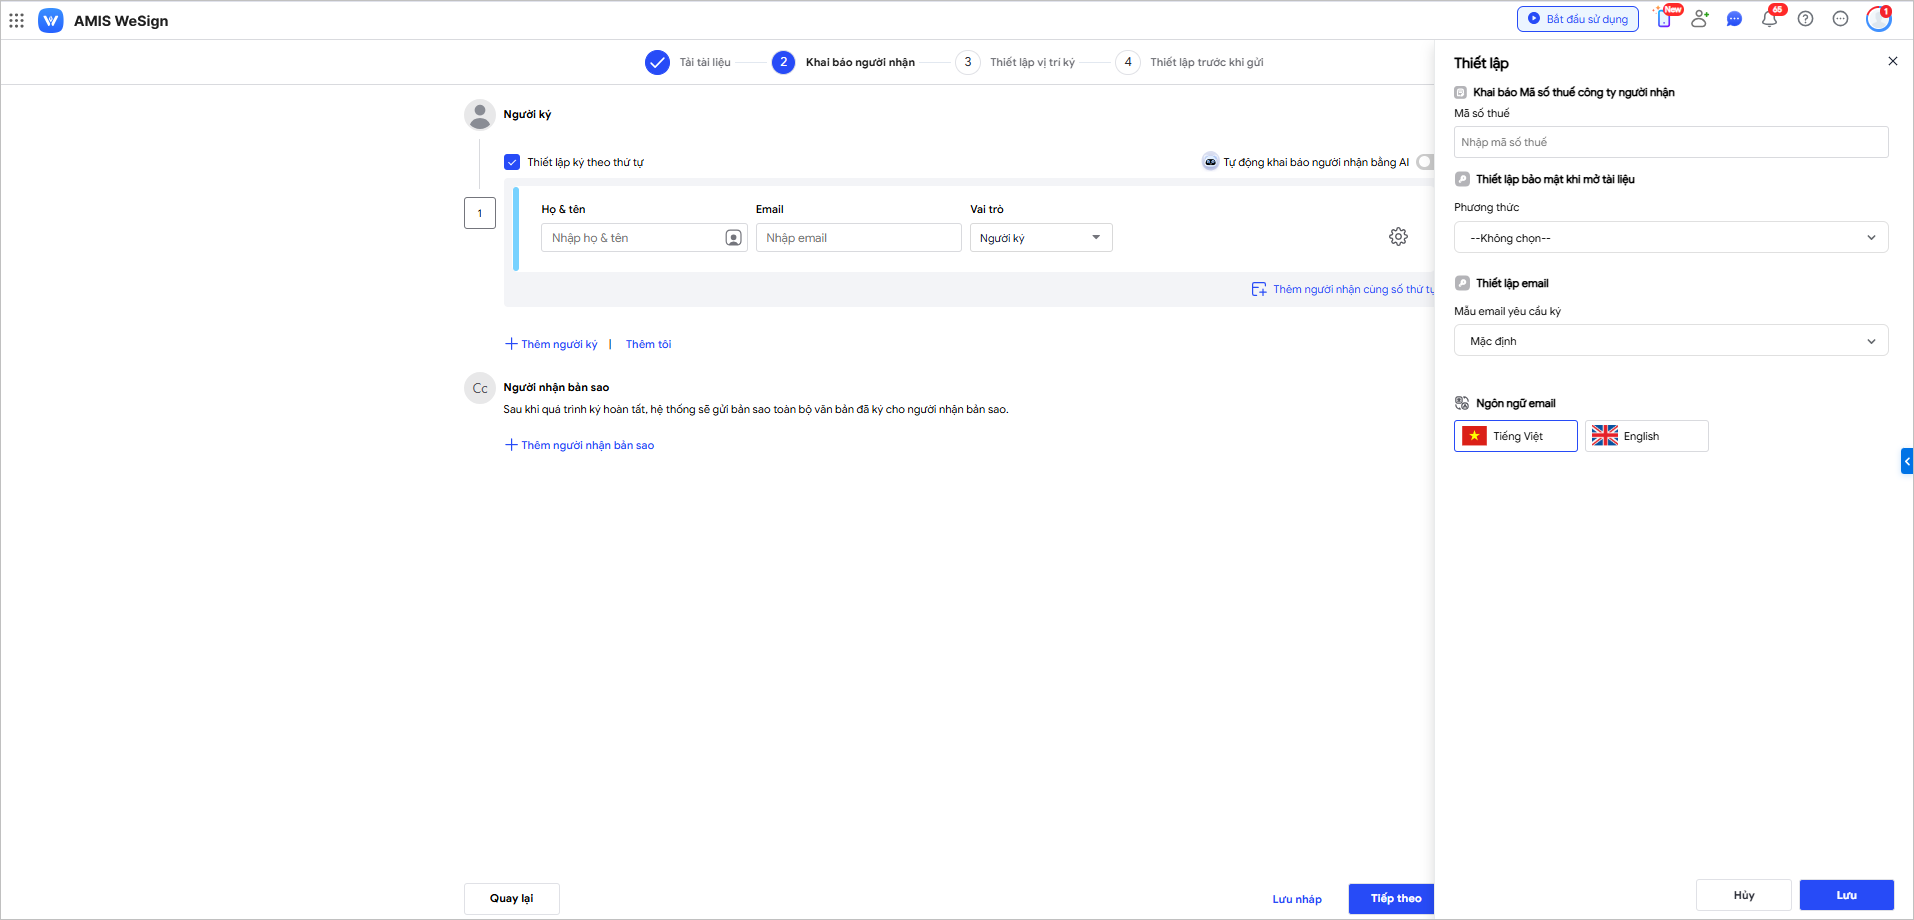Open the user avatar in header
Image resolution: width=1914 pixels, height=920 pixels.
click(1878, 19)
